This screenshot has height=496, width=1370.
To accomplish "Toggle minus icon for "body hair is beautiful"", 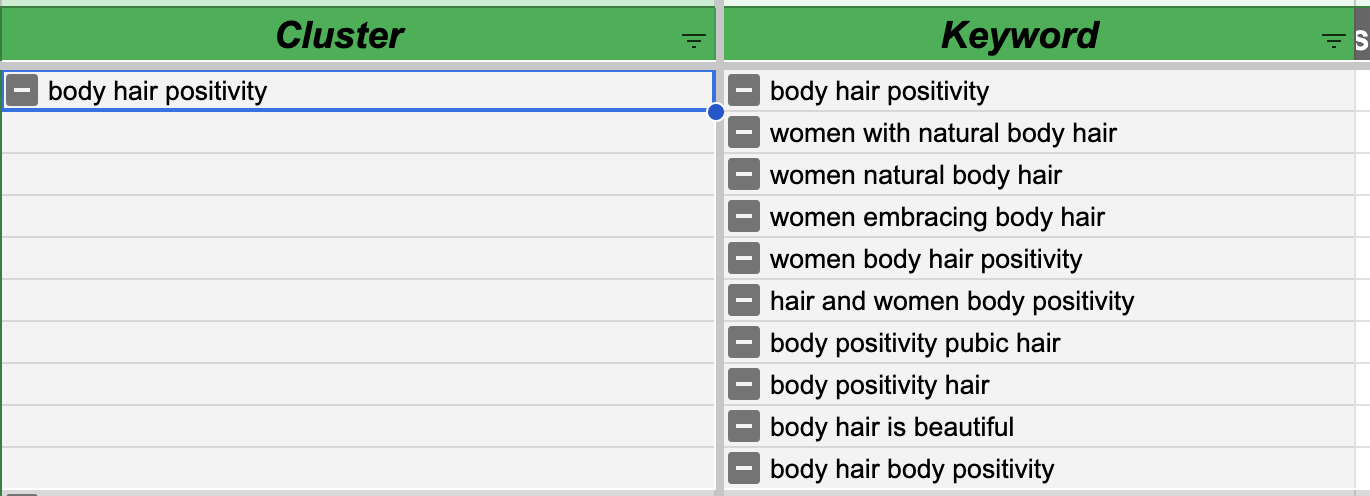I will pyautogui.click(x=743, y=427).
